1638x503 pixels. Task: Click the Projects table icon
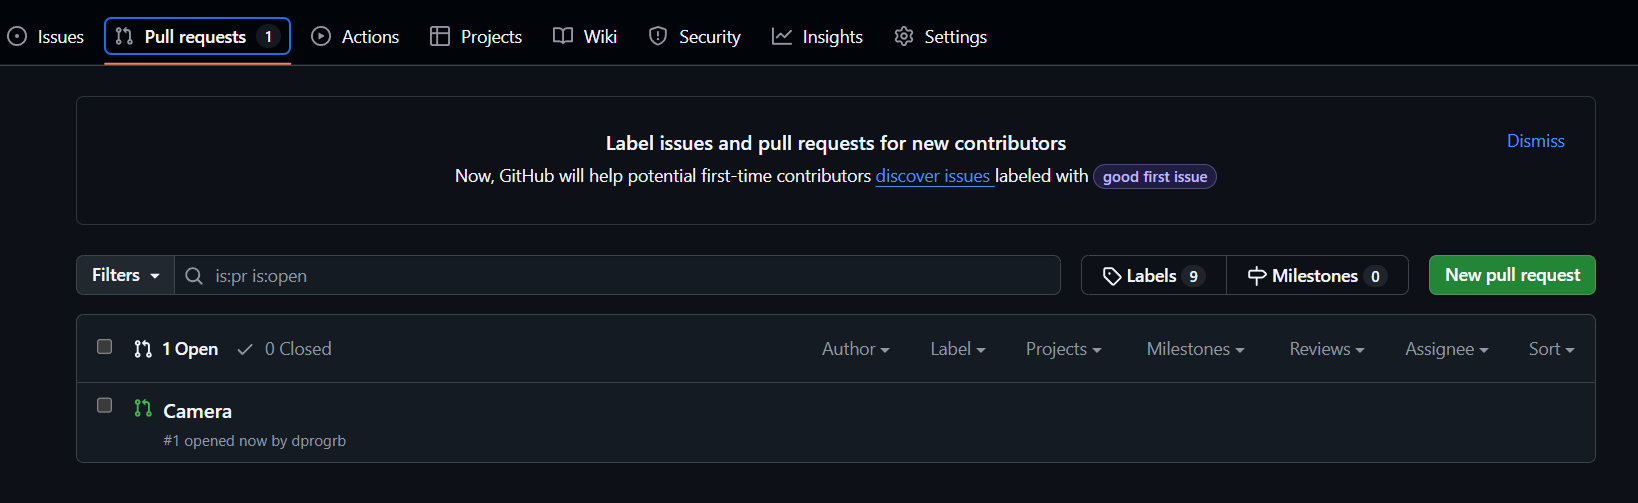tap(440, 37)
